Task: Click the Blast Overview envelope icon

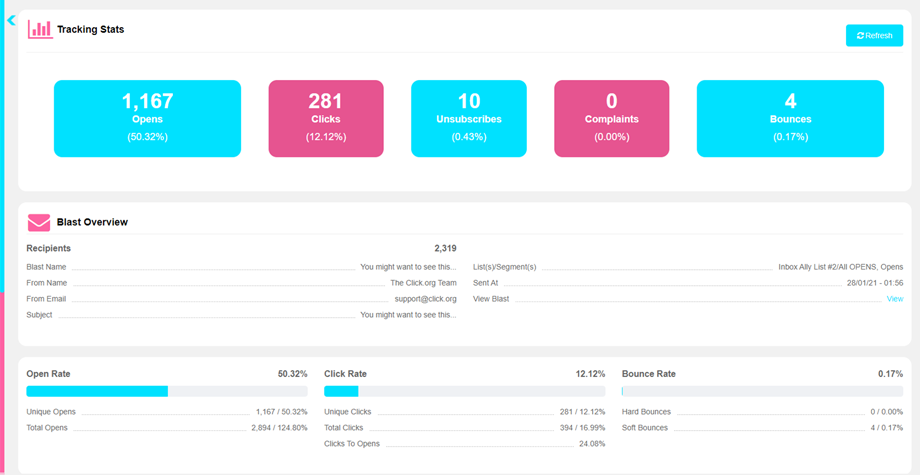Action: (39, 222)
